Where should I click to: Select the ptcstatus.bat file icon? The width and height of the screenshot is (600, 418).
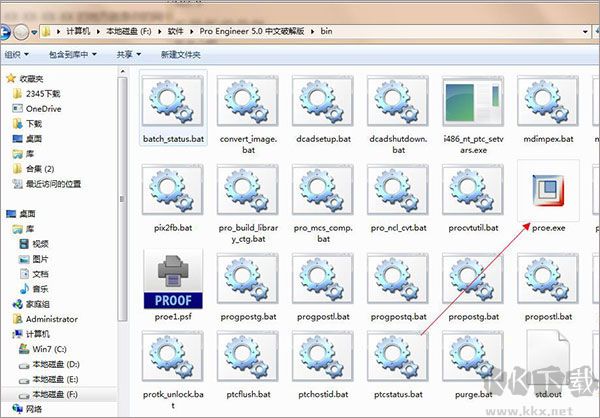point(398,357)
